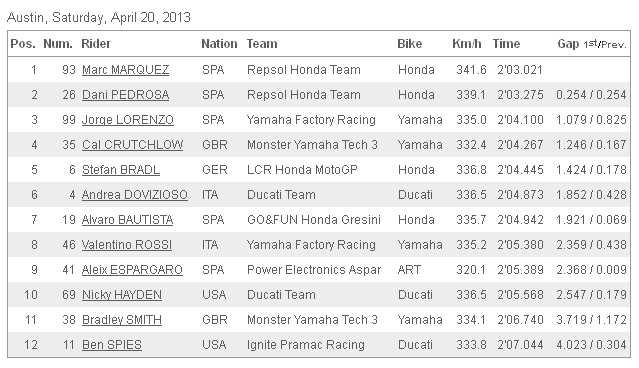The image size is (639, 368).
Task: Open Jorge LORENZO rider link
Action: pos(128,120)
